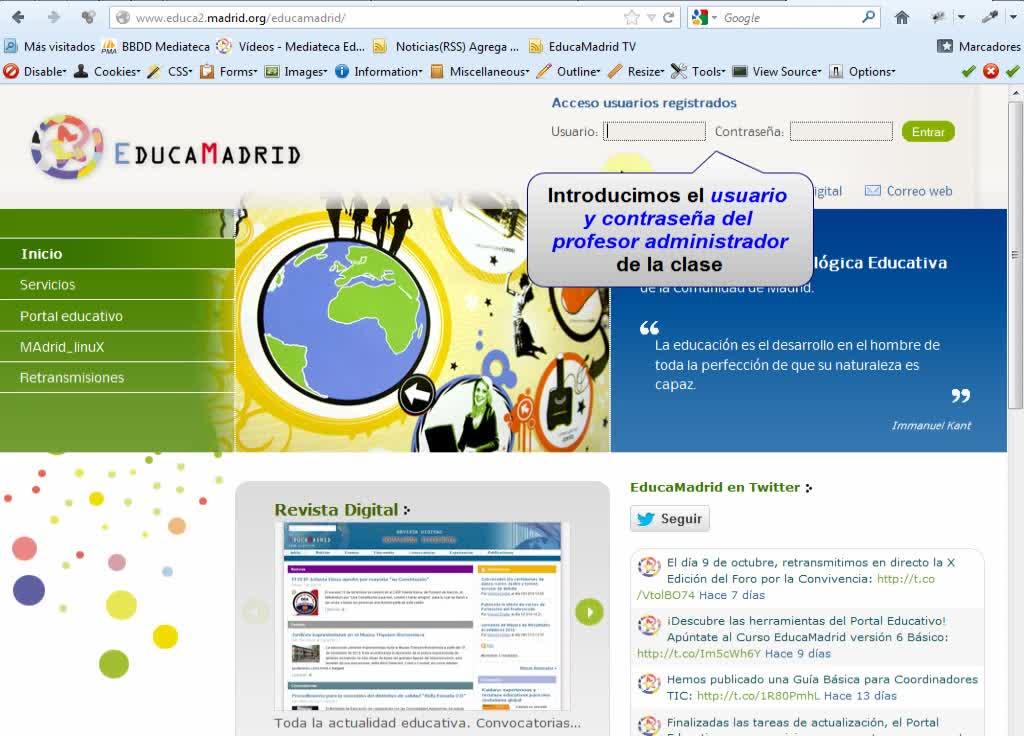This screenshot has height=736, width=1024.
Task: Open the Cookies developer menu
Action: pos(108,71)
